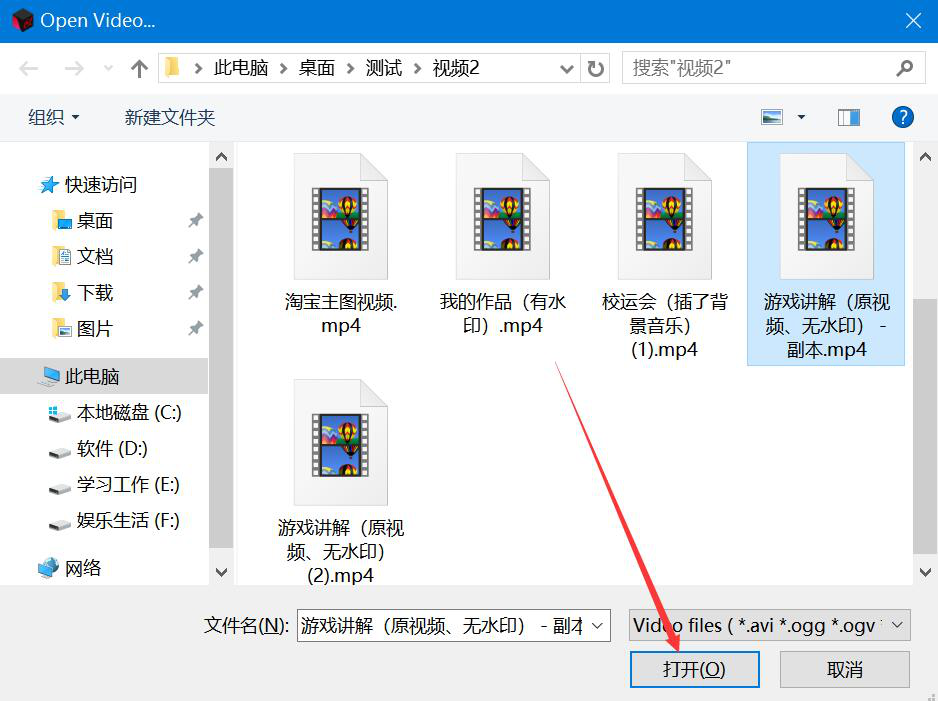Click the search magnifier icon
Image resolution: width=938 pixels, height=701 pixels.
click(904, 68)
